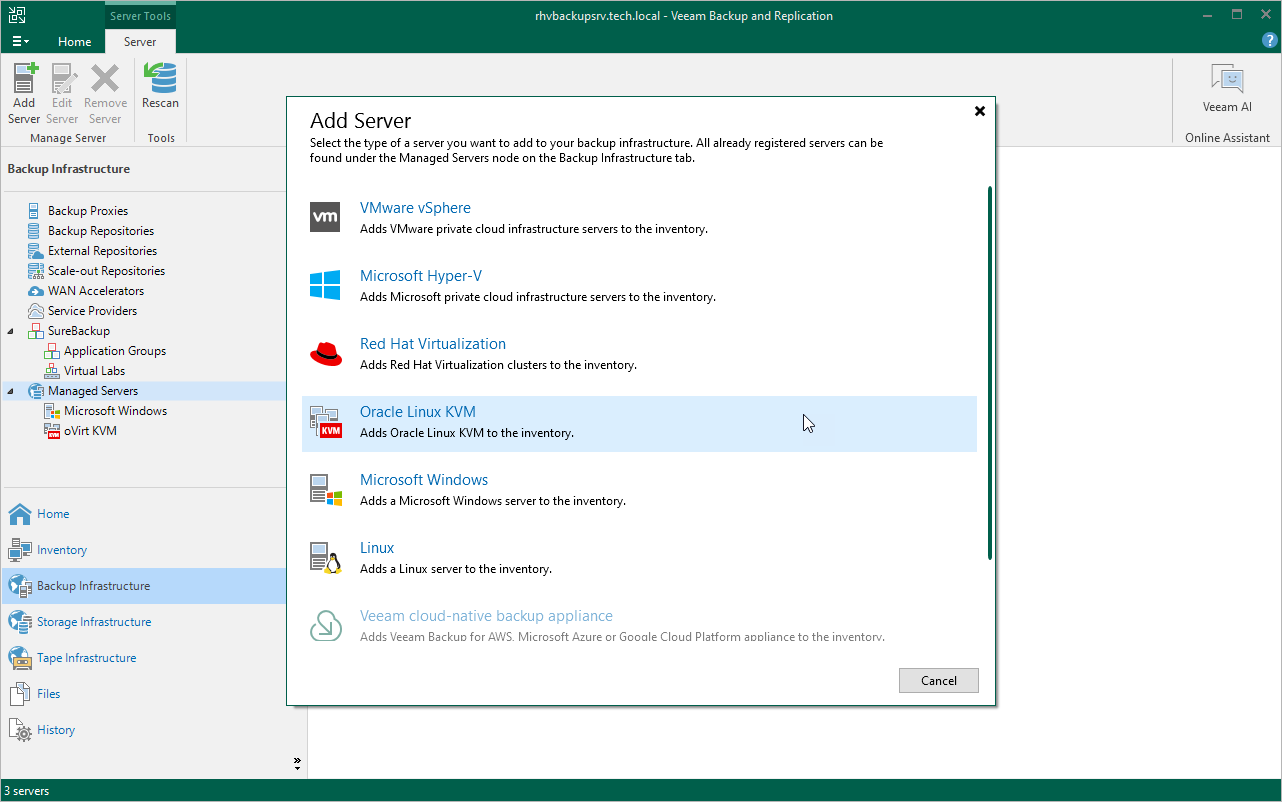Collapse the Managed Servers tree node

(11, 391)
